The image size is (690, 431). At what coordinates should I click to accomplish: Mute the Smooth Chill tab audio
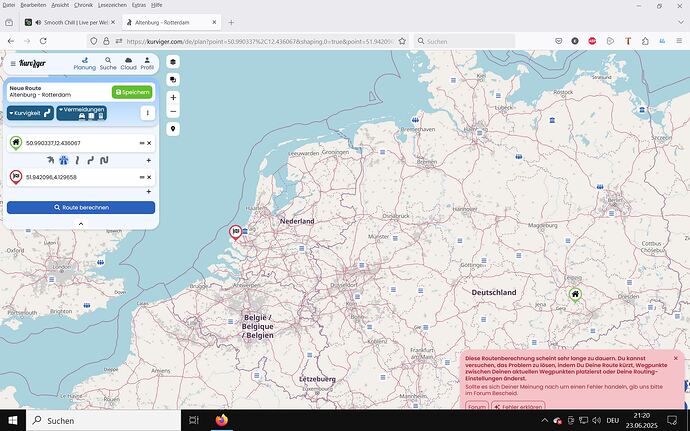tap(38, 22)
